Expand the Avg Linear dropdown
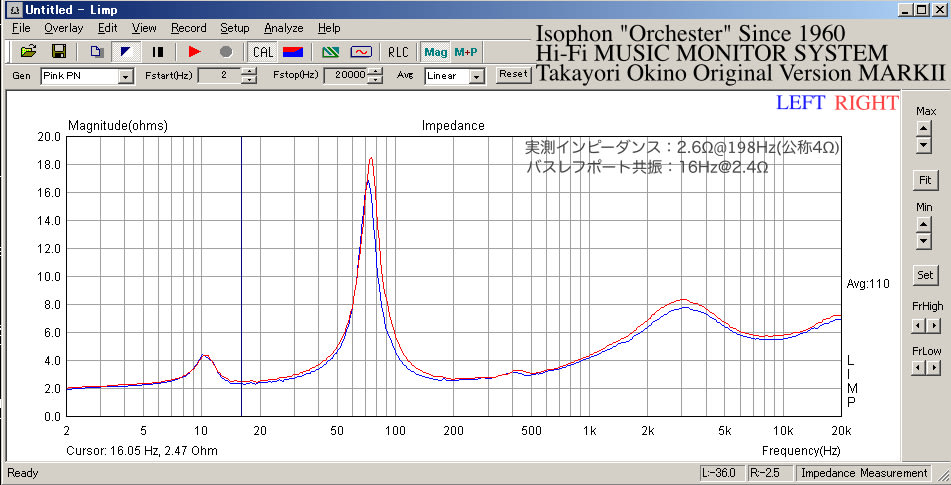951x485 pixels. (x=478, y=76)
